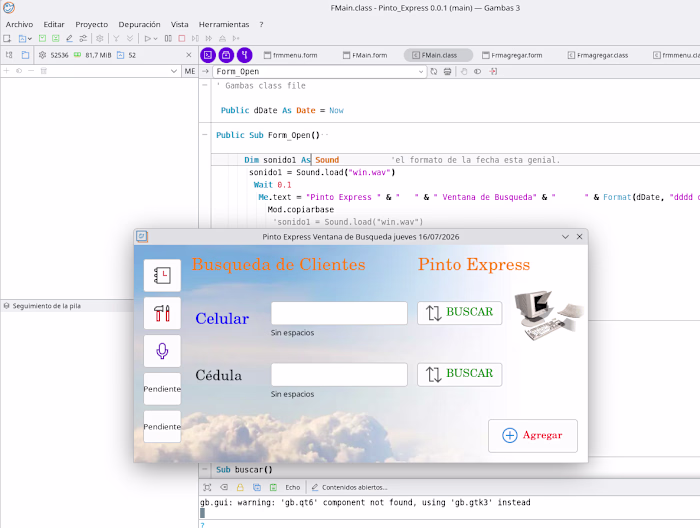Roll up Pinto Express window with title chevron
This screenshot has width=700, height=528.
tap(565, 237)
